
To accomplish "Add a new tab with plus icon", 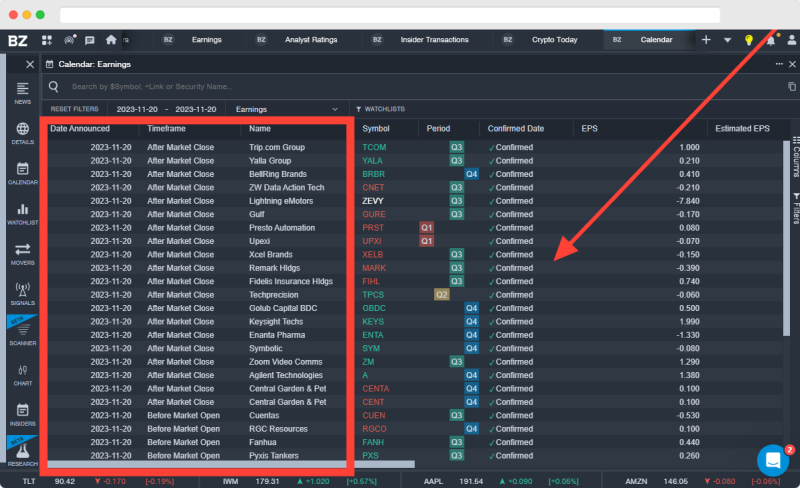I will [706, 39].
